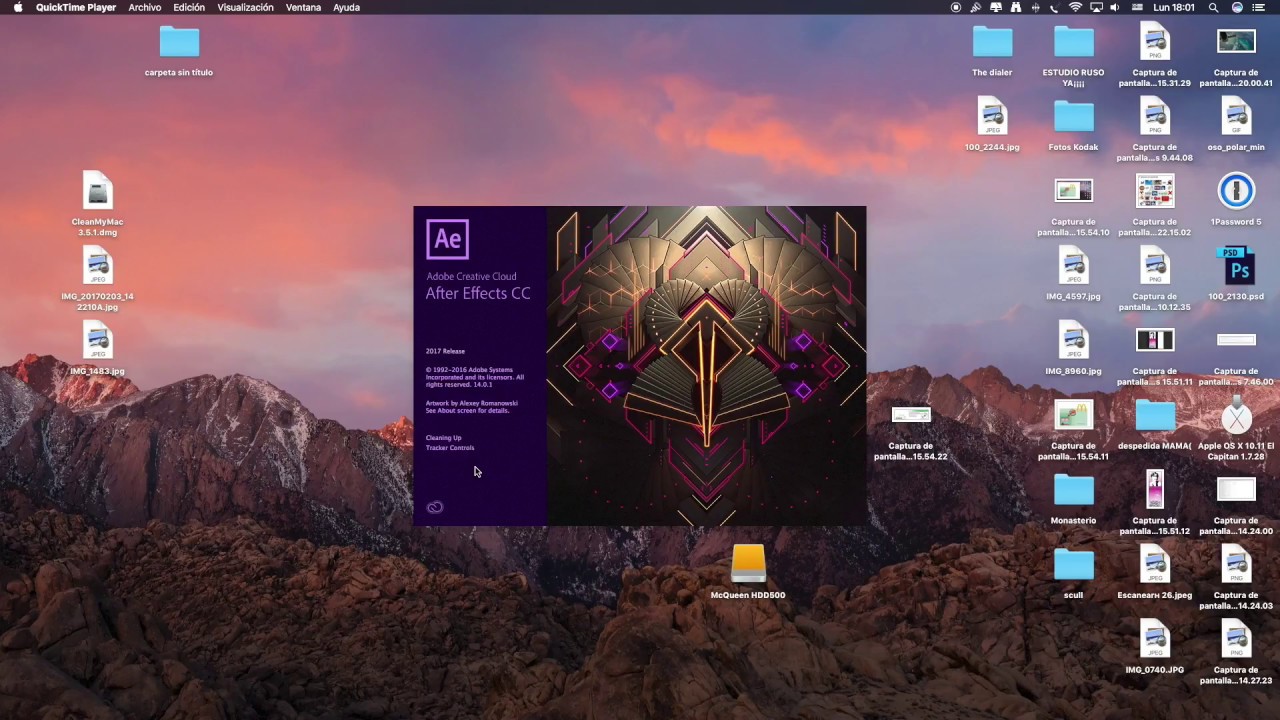Select the CleanMyMac 3.5.1.dmg file
The height and width of the screenshot is (720, 1280).
(x=97, y=190)
